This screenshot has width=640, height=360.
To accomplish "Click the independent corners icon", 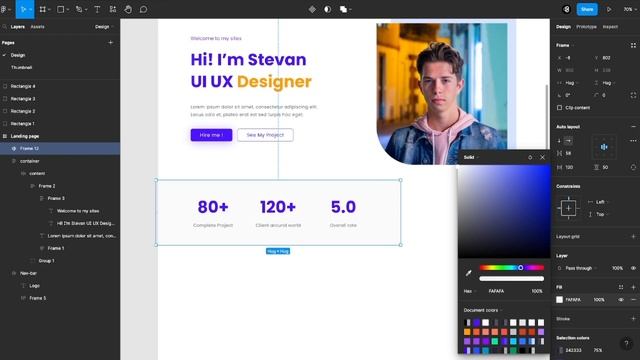I will pyautogui.click(x=633, y=95).
